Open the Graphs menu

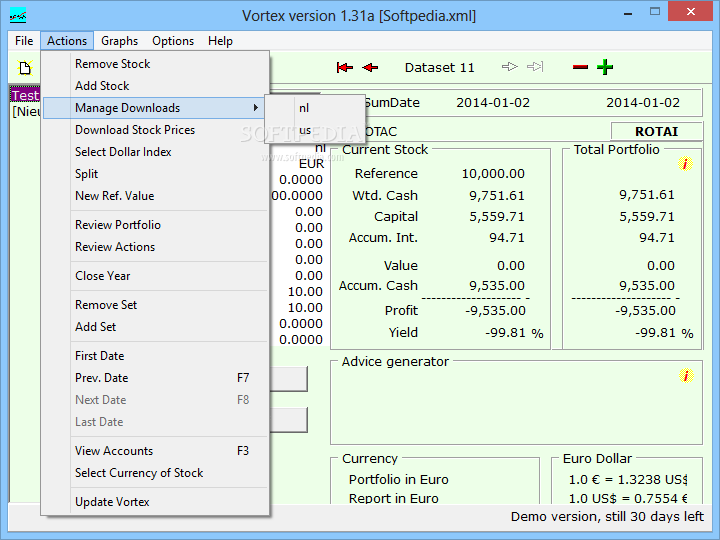click(x=119, y=41)
